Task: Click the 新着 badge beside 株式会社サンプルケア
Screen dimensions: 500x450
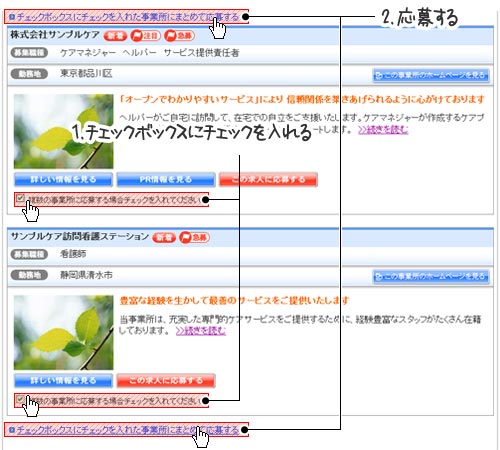Action: tap(115, 36)
